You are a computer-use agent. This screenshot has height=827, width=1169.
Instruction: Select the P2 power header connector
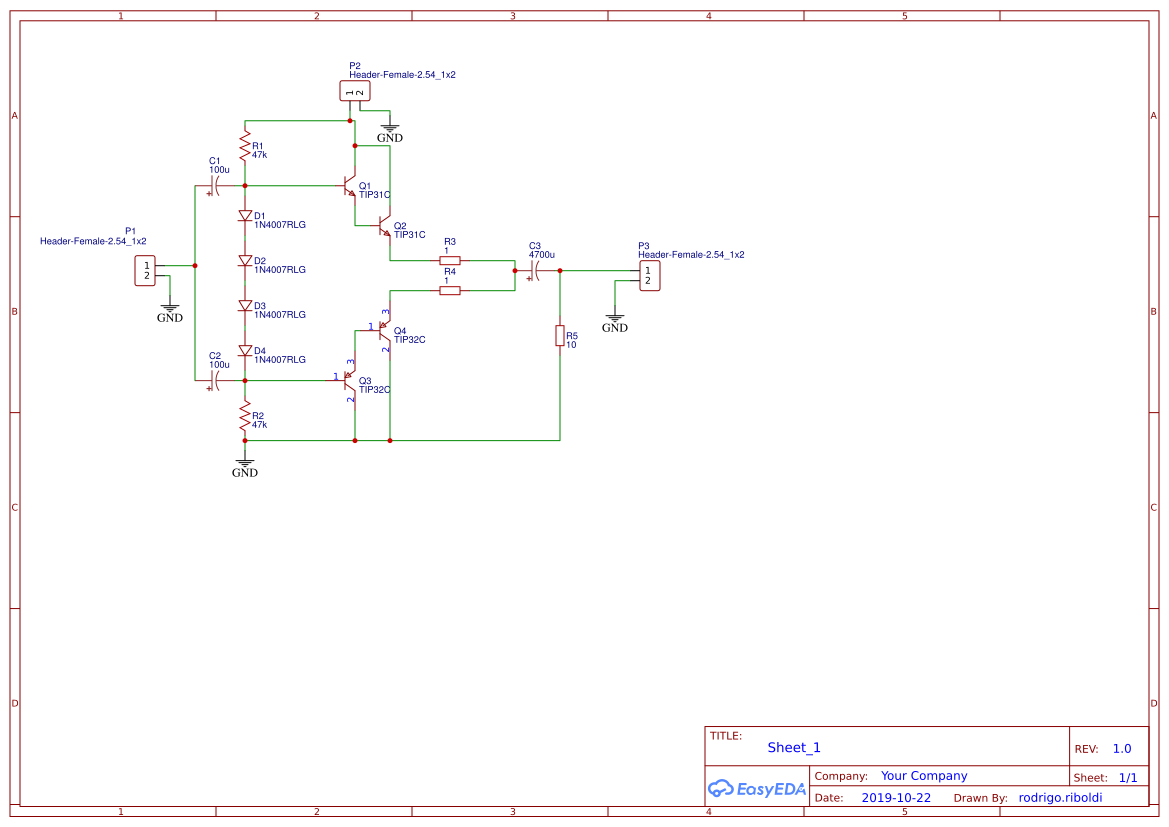click(x=355, y=91)
